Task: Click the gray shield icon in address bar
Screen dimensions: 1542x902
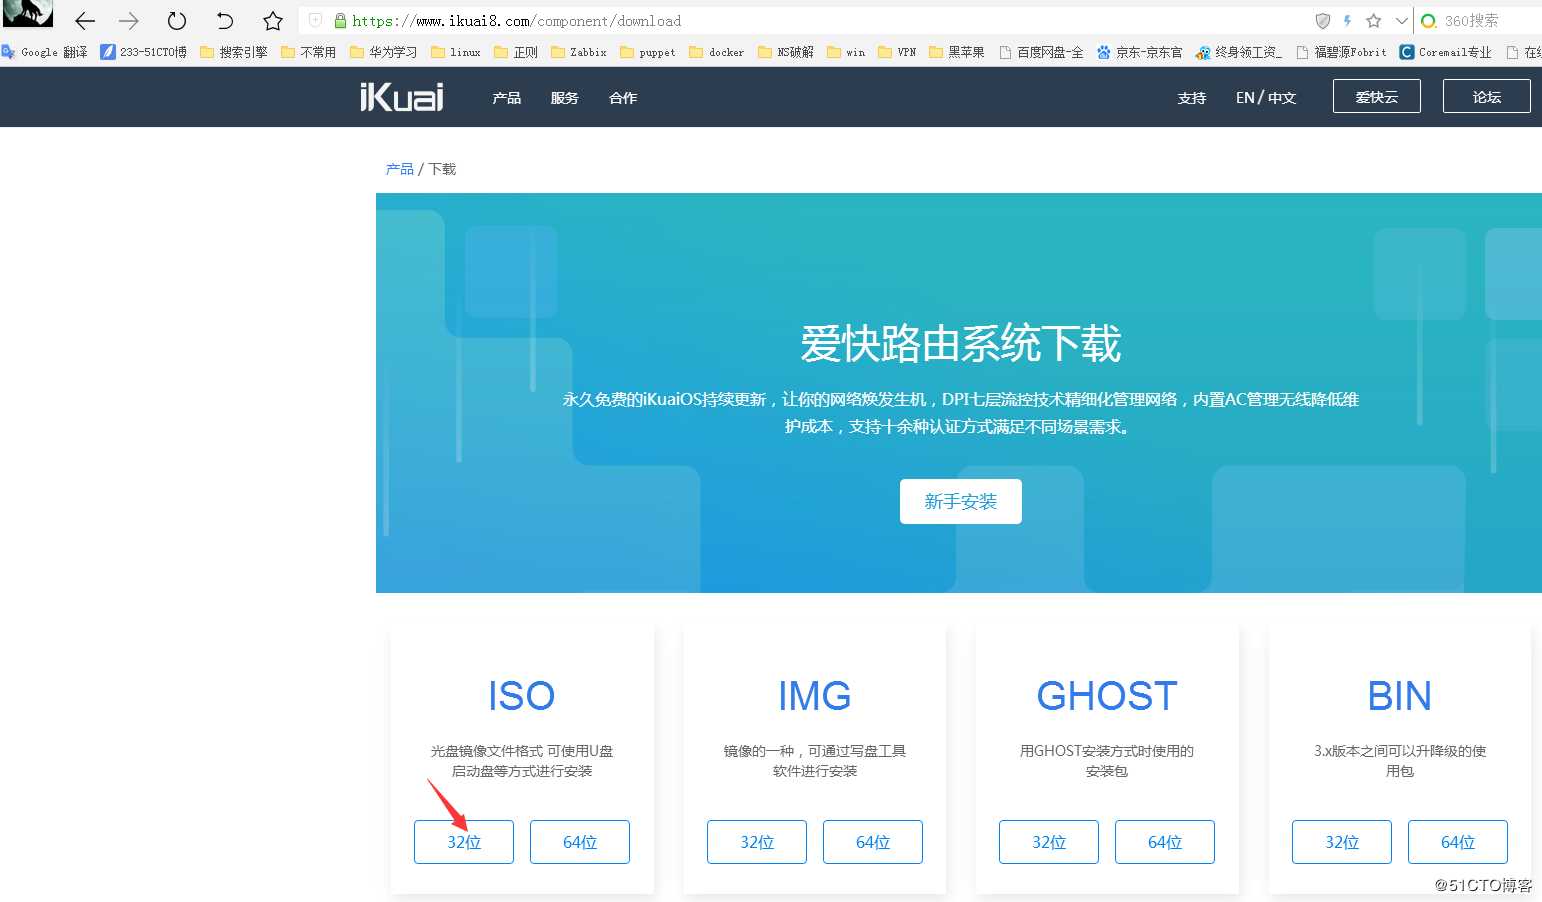Action: click(1323, 21)
